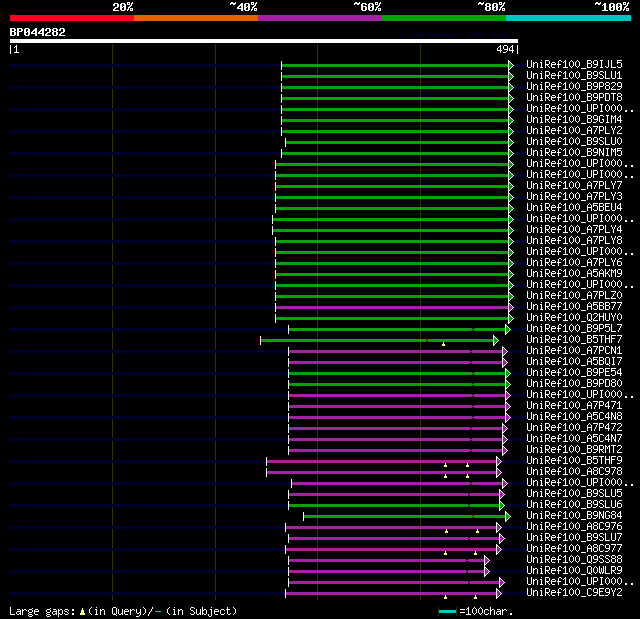Select the UniRef100_A5BB77 label
This screenshot has height=619, width=640.
click(x=574, y=307)
